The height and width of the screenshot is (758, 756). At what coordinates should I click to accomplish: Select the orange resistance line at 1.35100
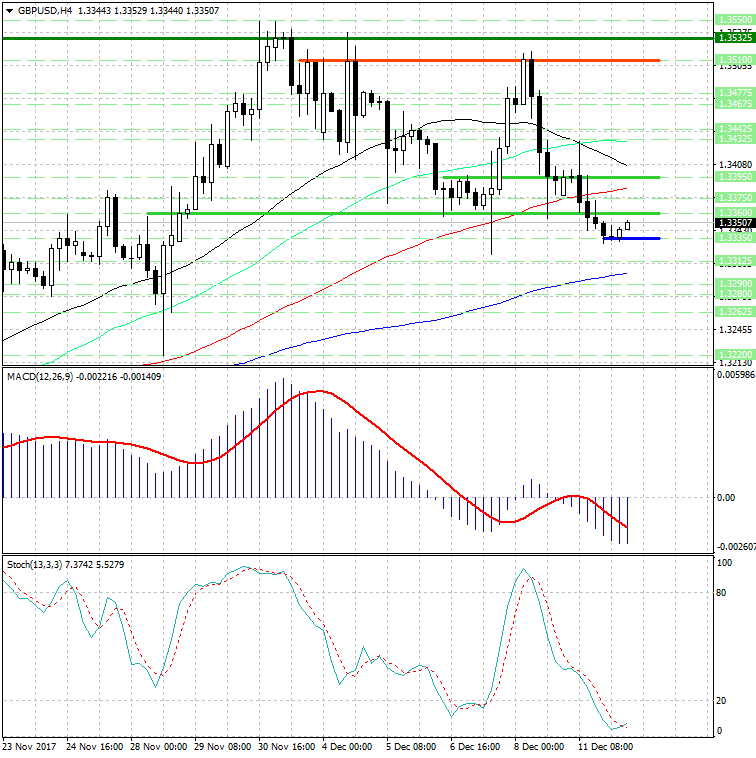tap(480, 60)
